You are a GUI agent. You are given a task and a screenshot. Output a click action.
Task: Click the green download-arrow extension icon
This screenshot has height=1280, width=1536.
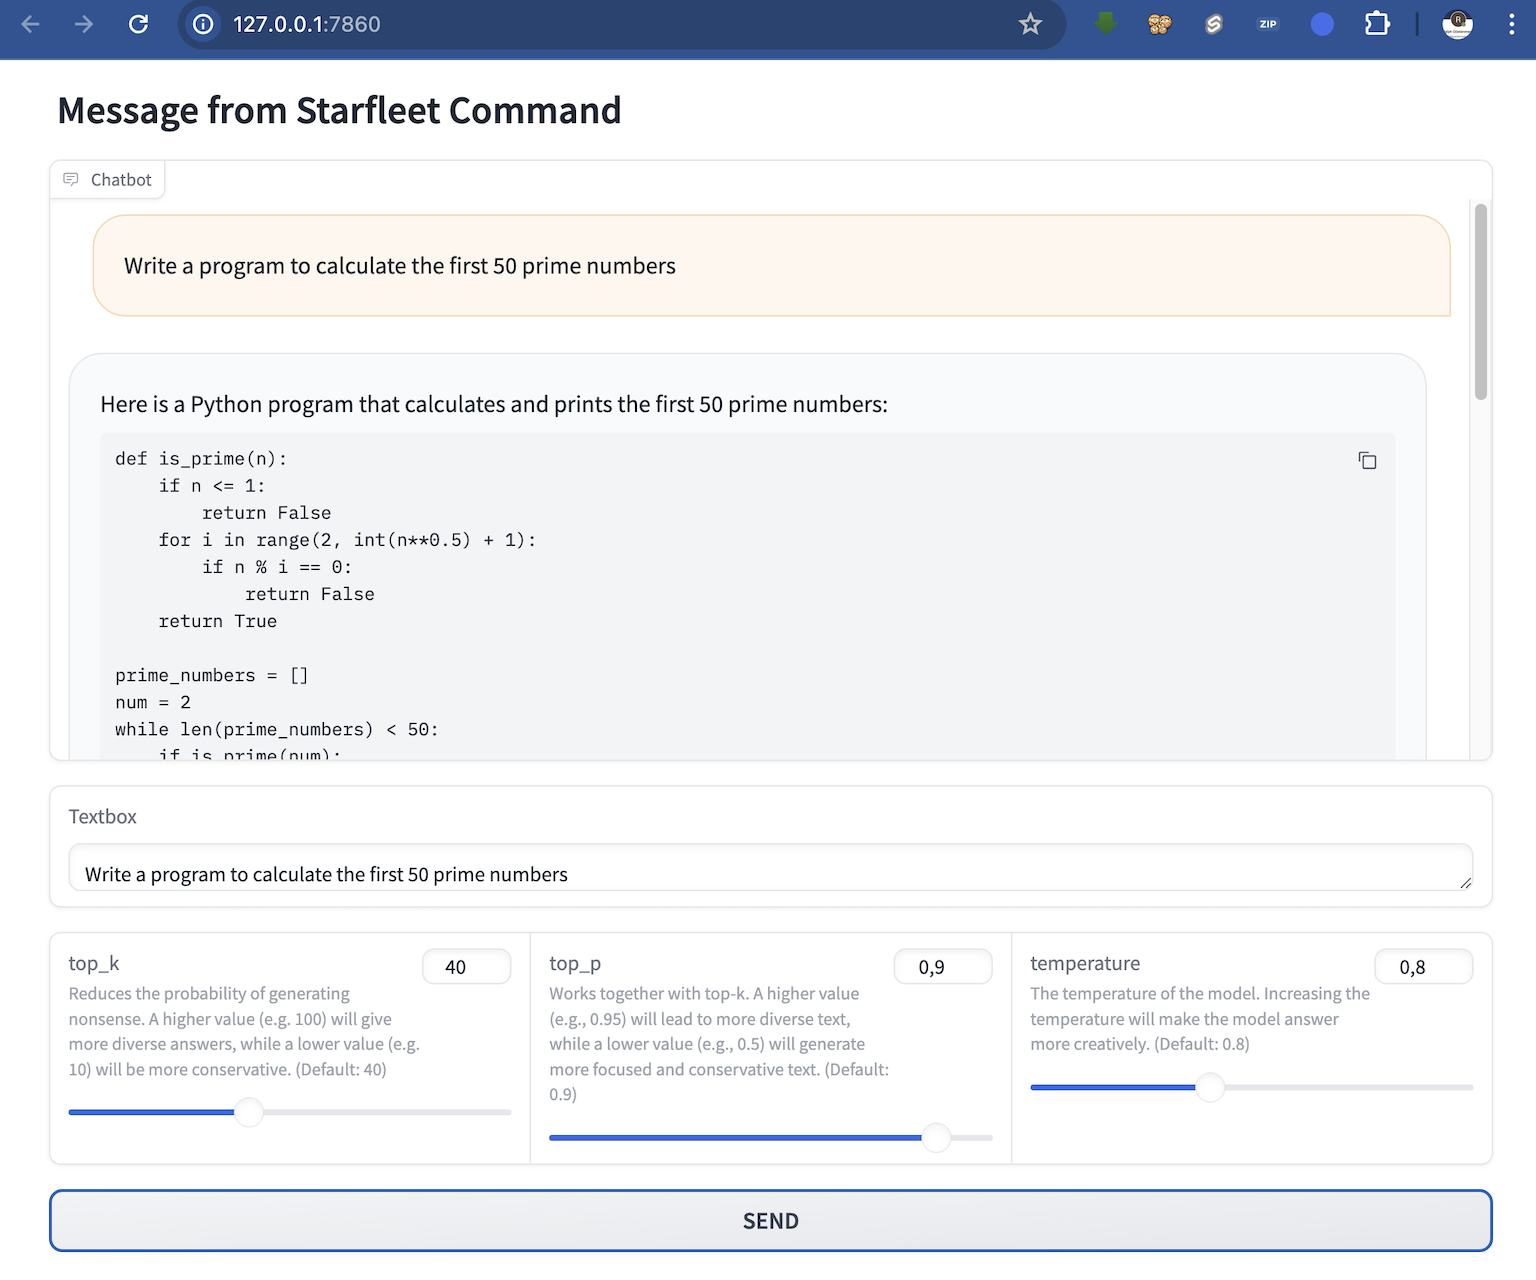[1104, 23]
